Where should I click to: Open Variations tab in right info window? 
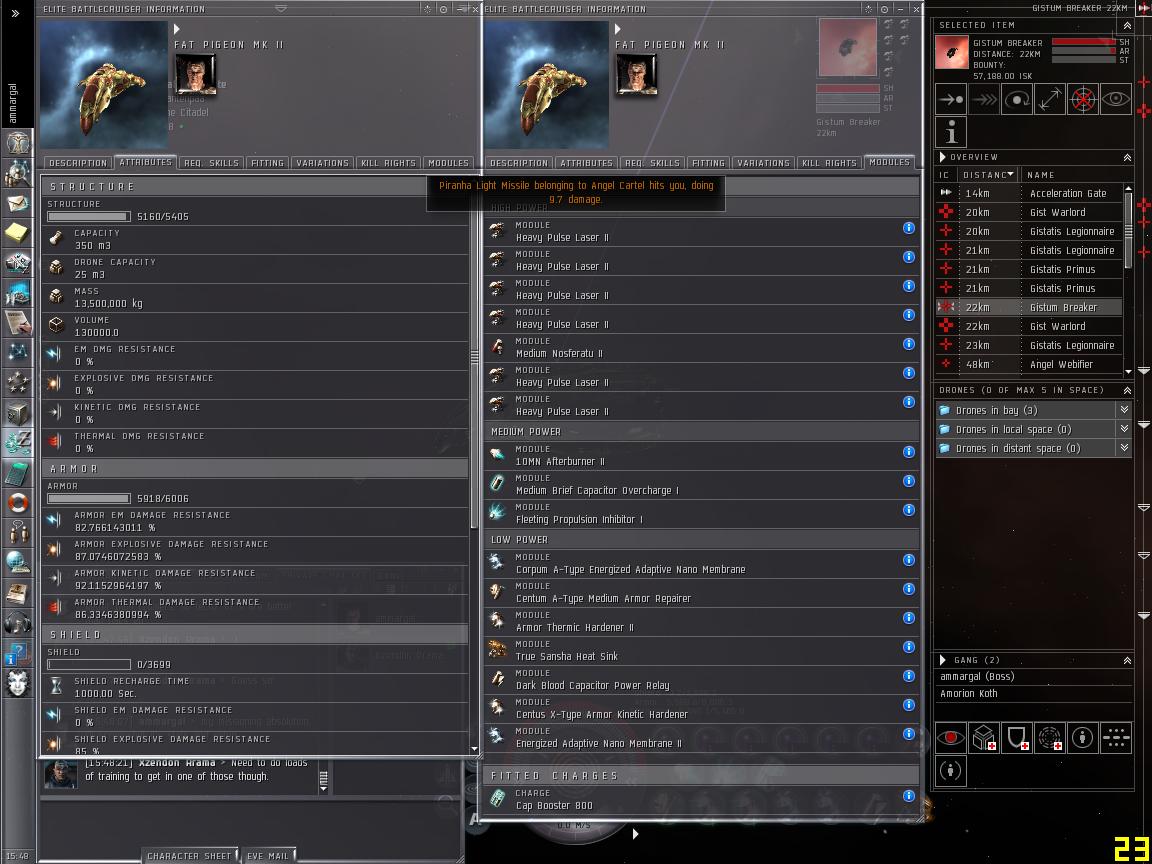[763, 163]
